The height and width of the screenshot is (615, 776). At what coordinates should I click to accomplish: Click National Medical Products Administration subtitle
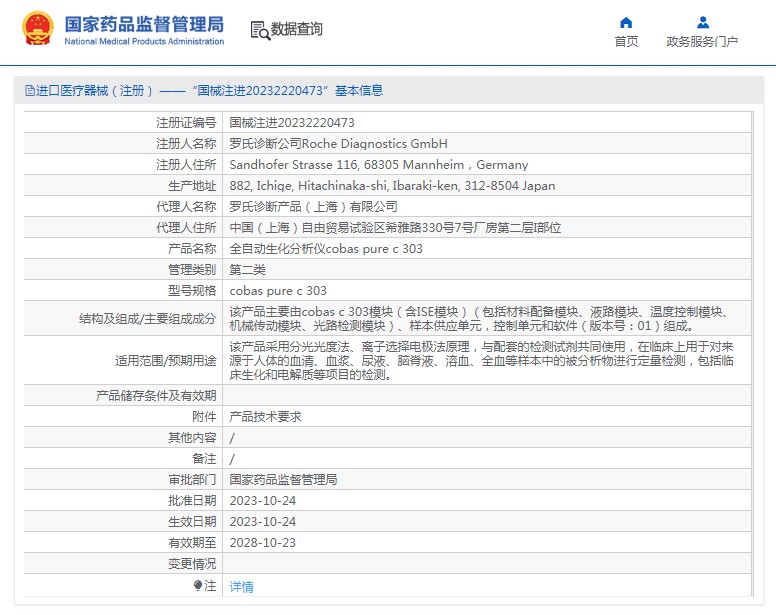pos(144,42)
